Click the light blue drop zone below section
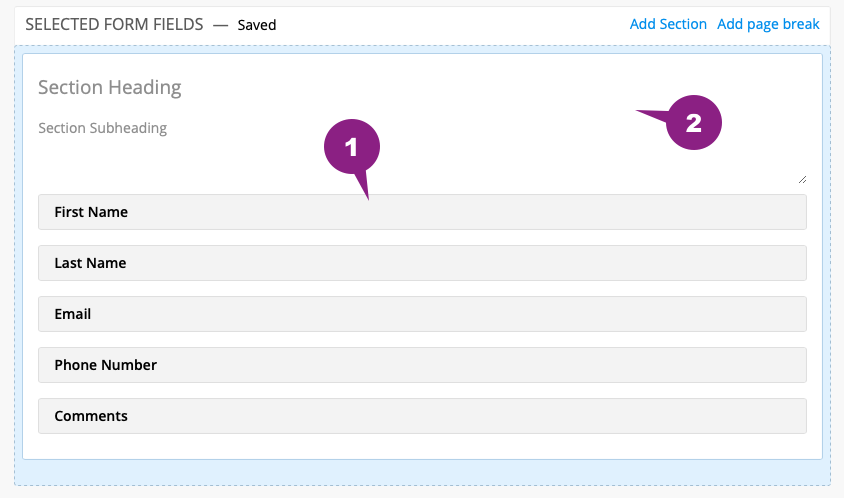The image size is (844, 498). click(x=423, y=472)
